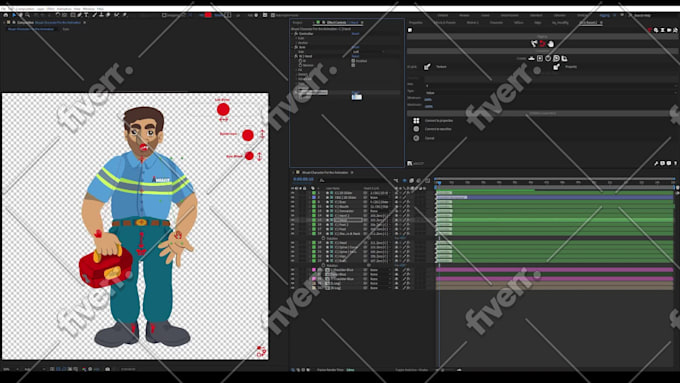Open the Axis dropdown in Duik panel
680x383 pixels.
click(550, 85)
